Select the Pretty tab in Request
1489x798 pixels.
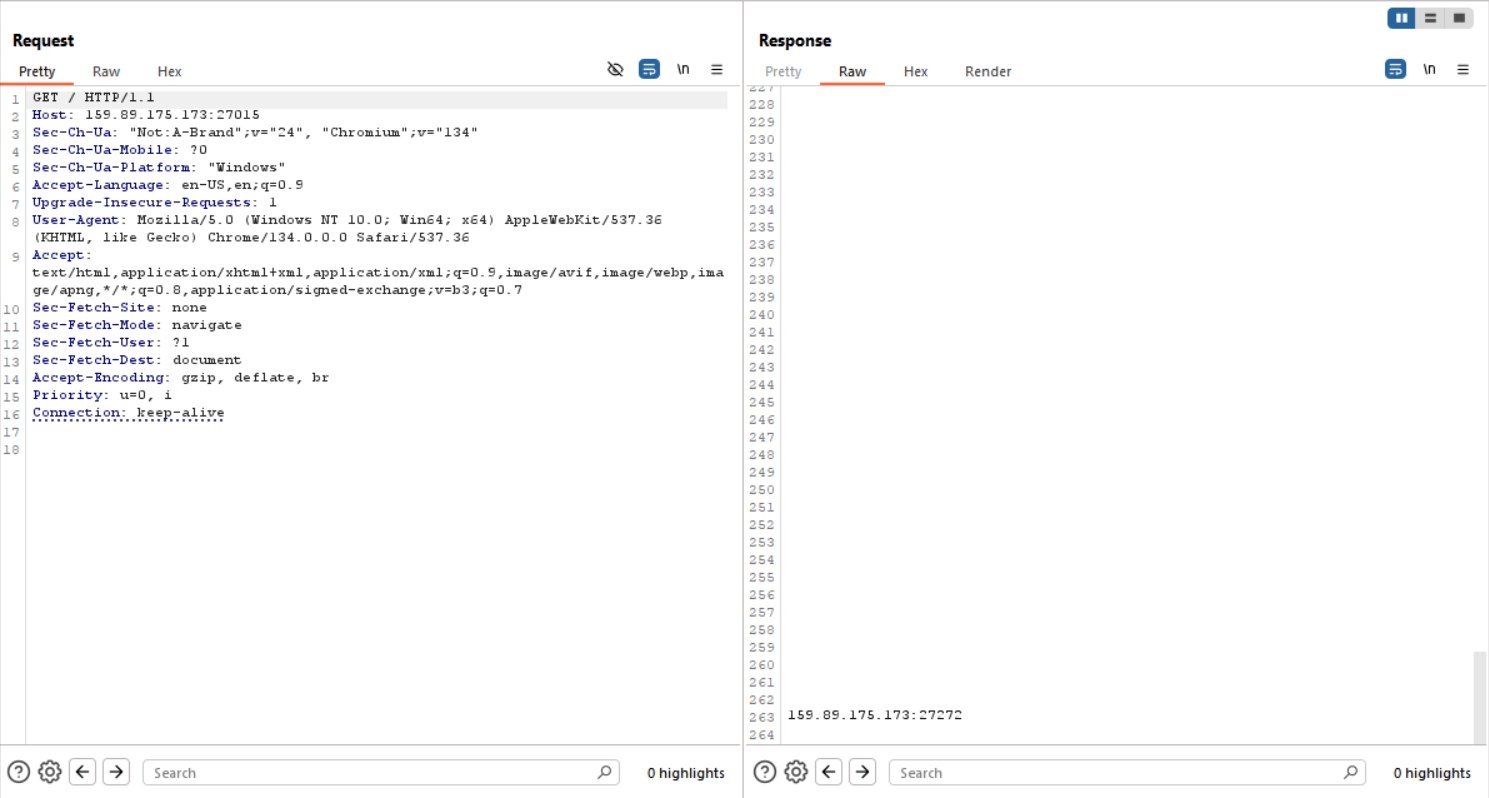pos(37,72)
